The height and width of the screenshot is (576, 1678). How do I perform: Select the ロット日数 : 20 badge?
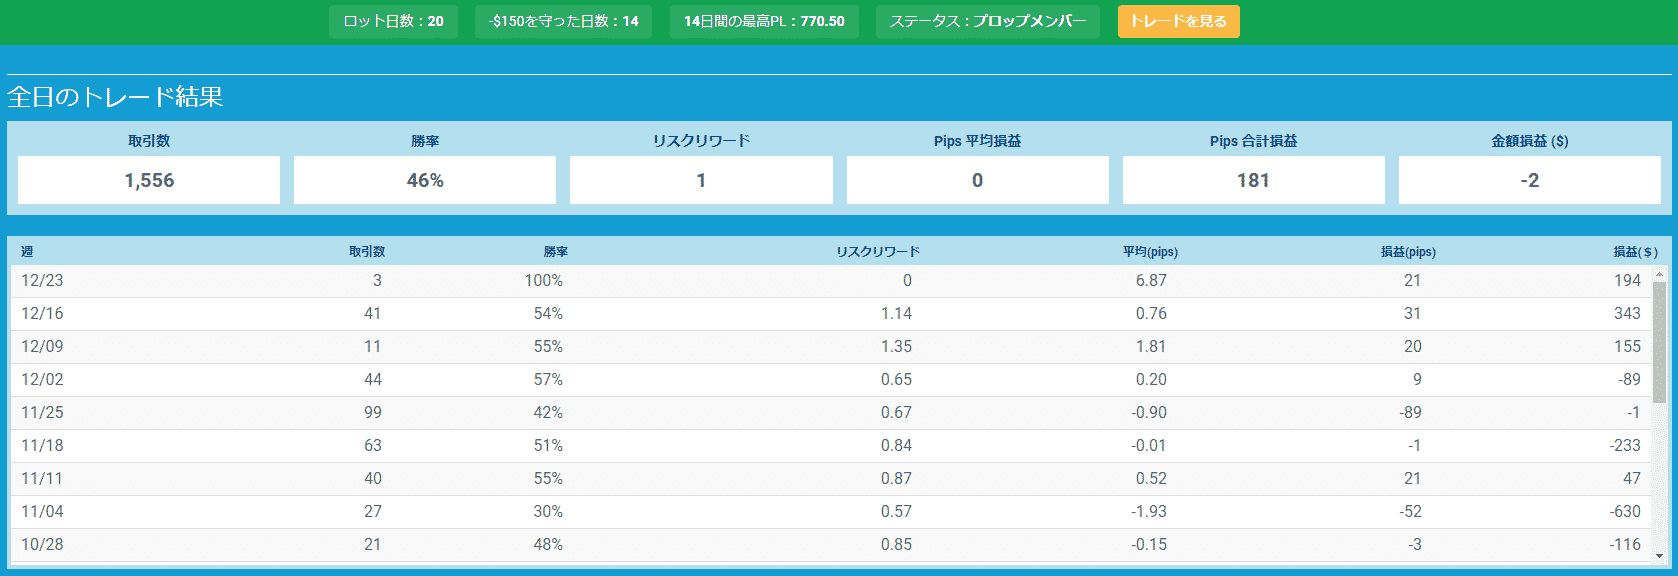393,21
